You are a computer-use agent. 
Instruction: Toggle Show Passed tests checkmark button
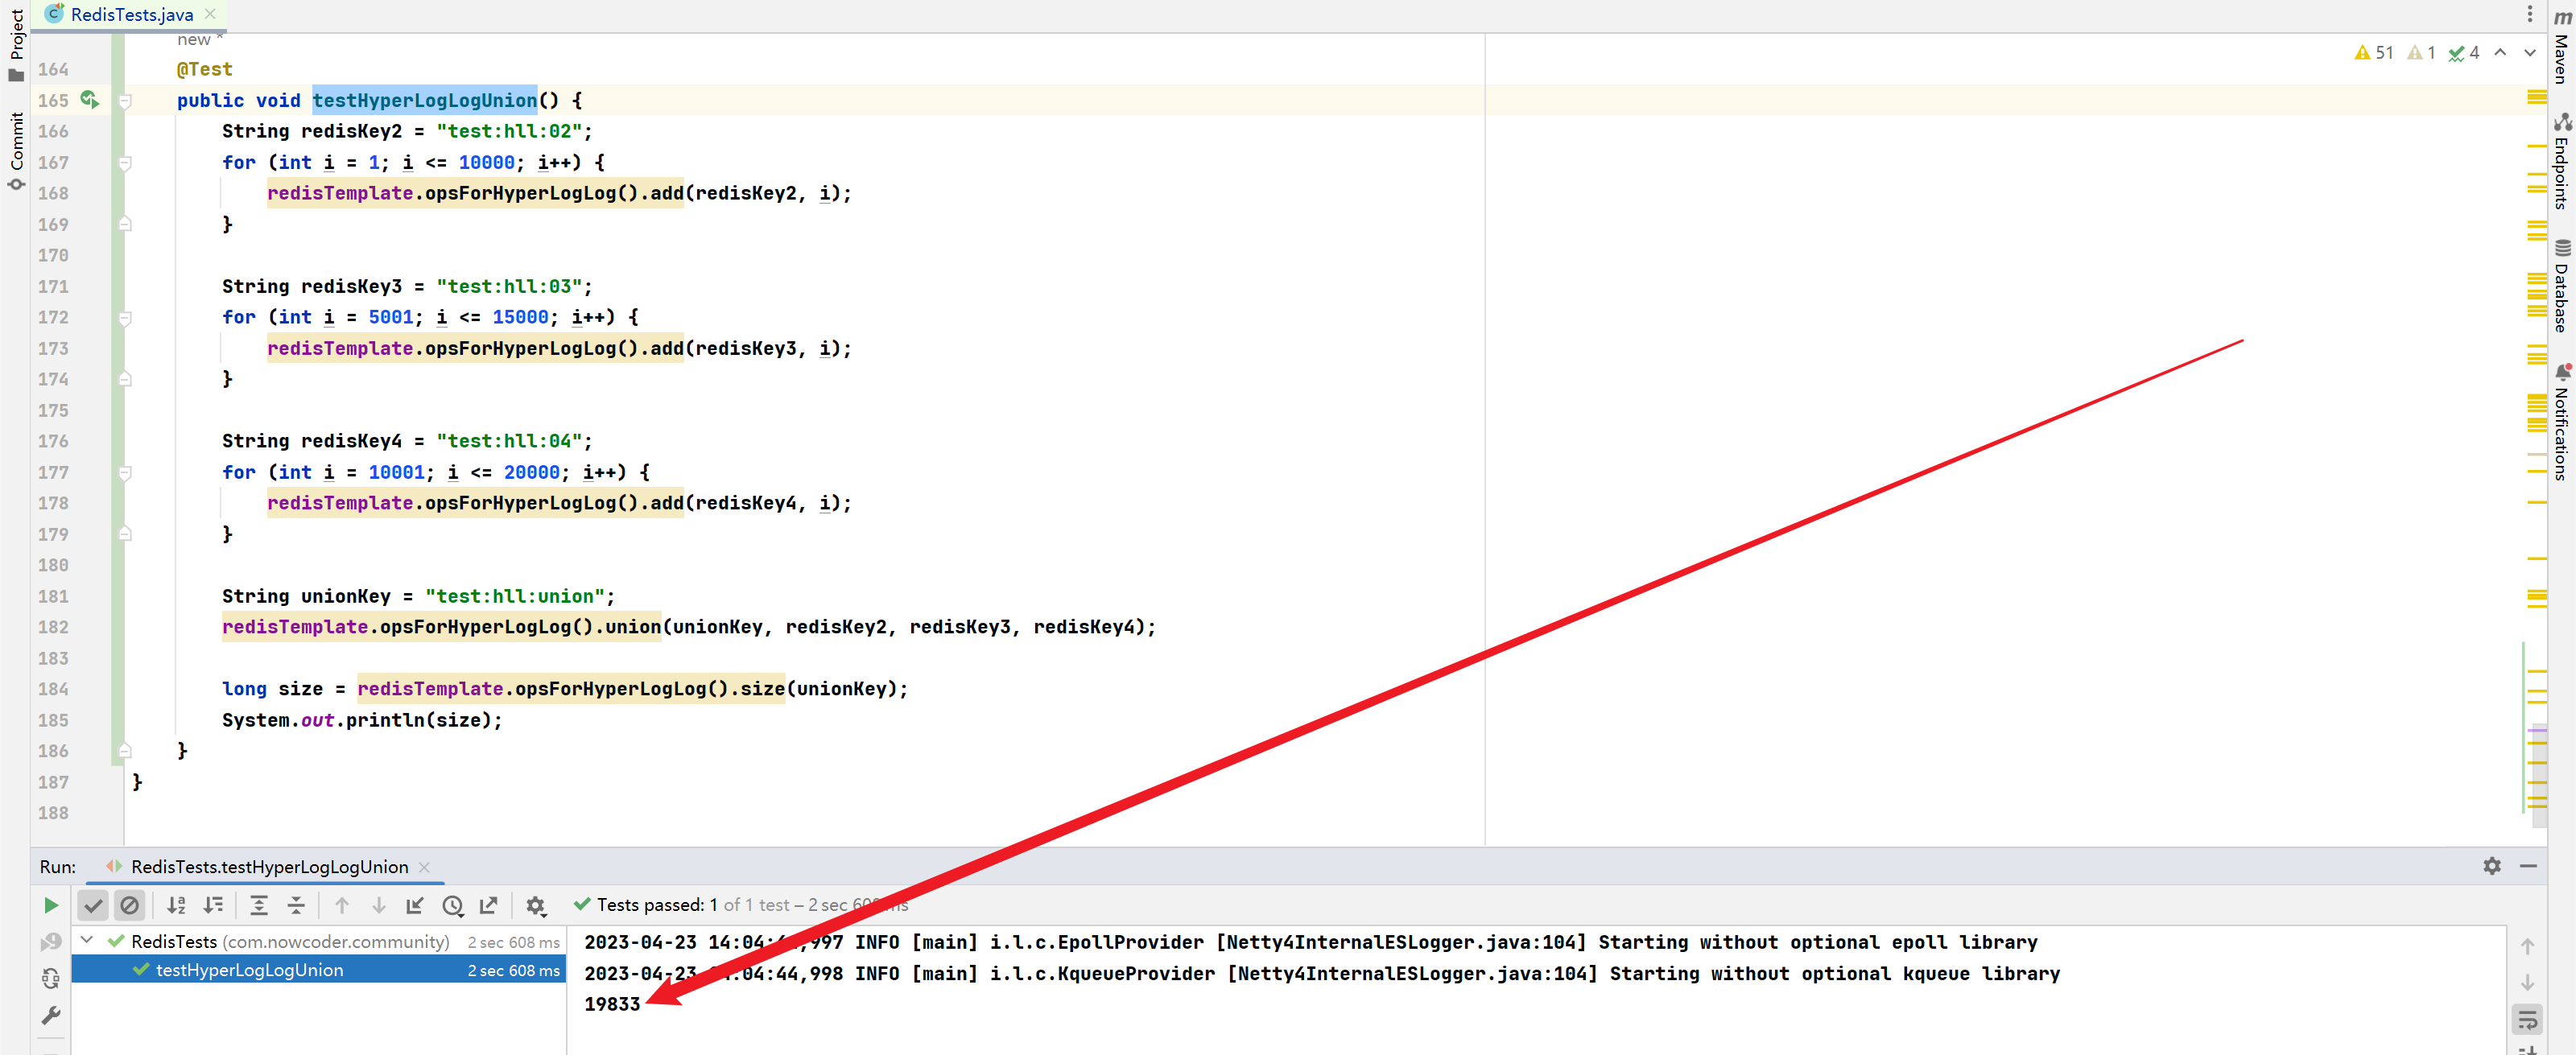point(93,905)
